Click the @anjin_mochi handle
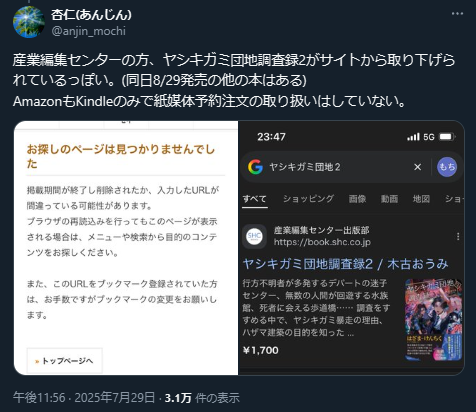This screenshot has width=476, height=412. click(x=89, y=31)
